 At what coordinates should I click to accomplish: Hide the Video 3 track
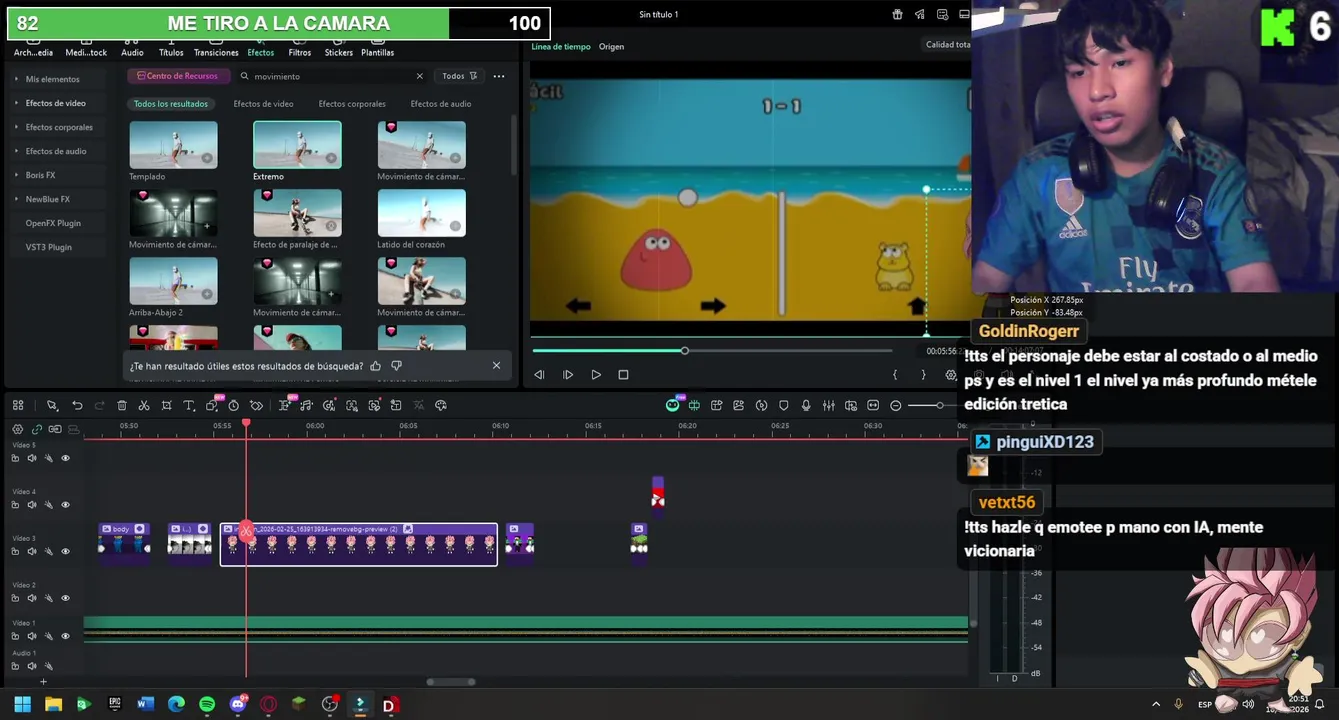pyautogui.click(x=66, y=551)
